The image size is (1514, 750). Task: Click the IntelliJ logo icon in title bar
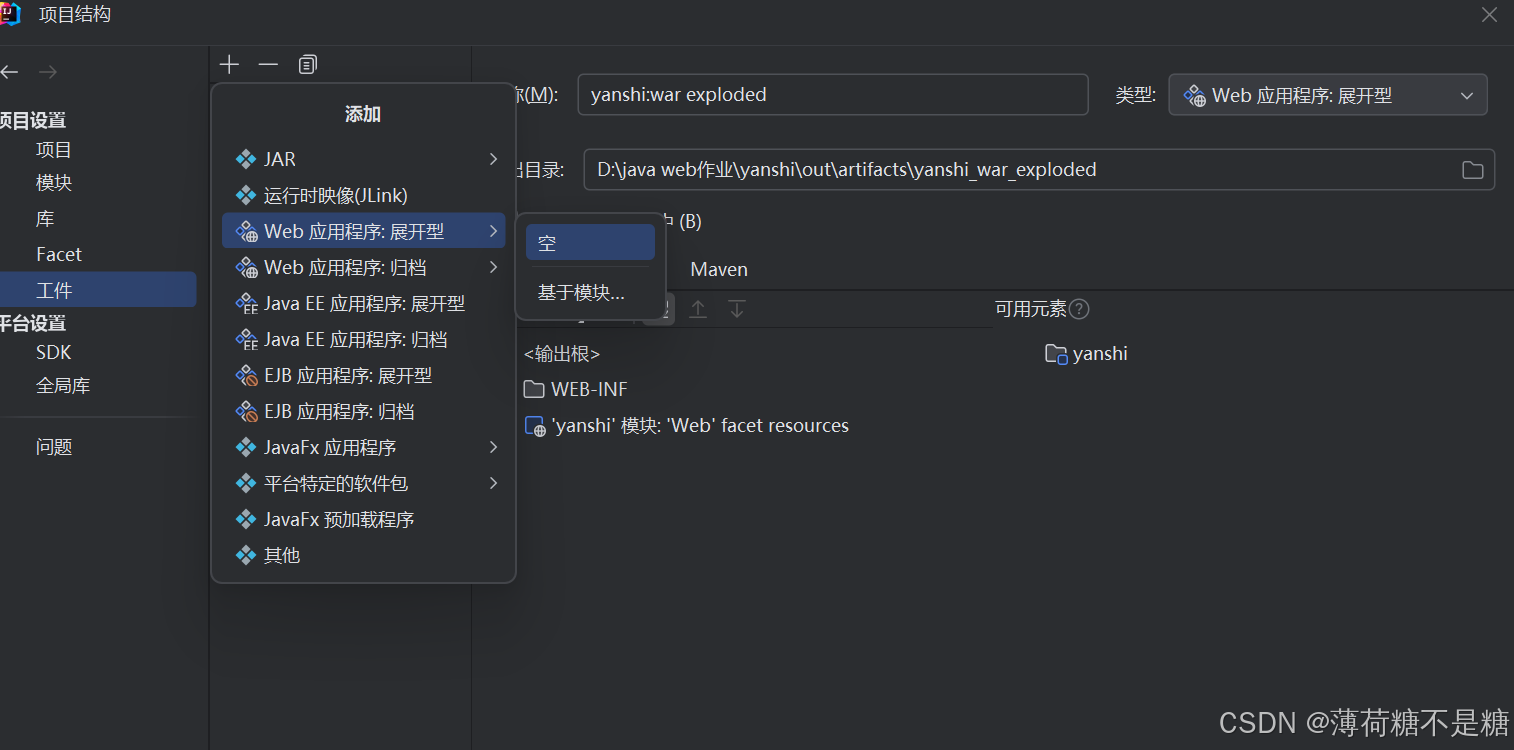(9, 13)
